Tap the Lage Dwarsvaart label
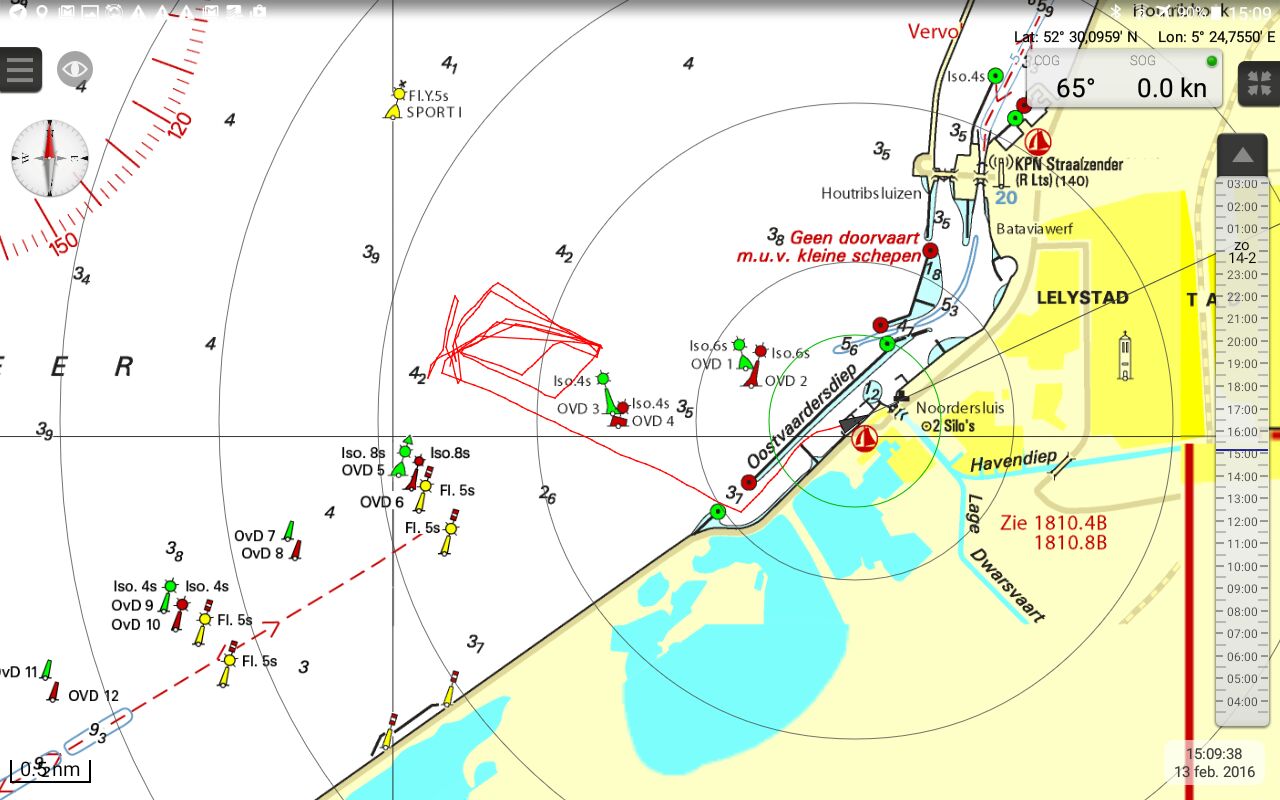This screenshot has height=800, width=1280. 1006,559
